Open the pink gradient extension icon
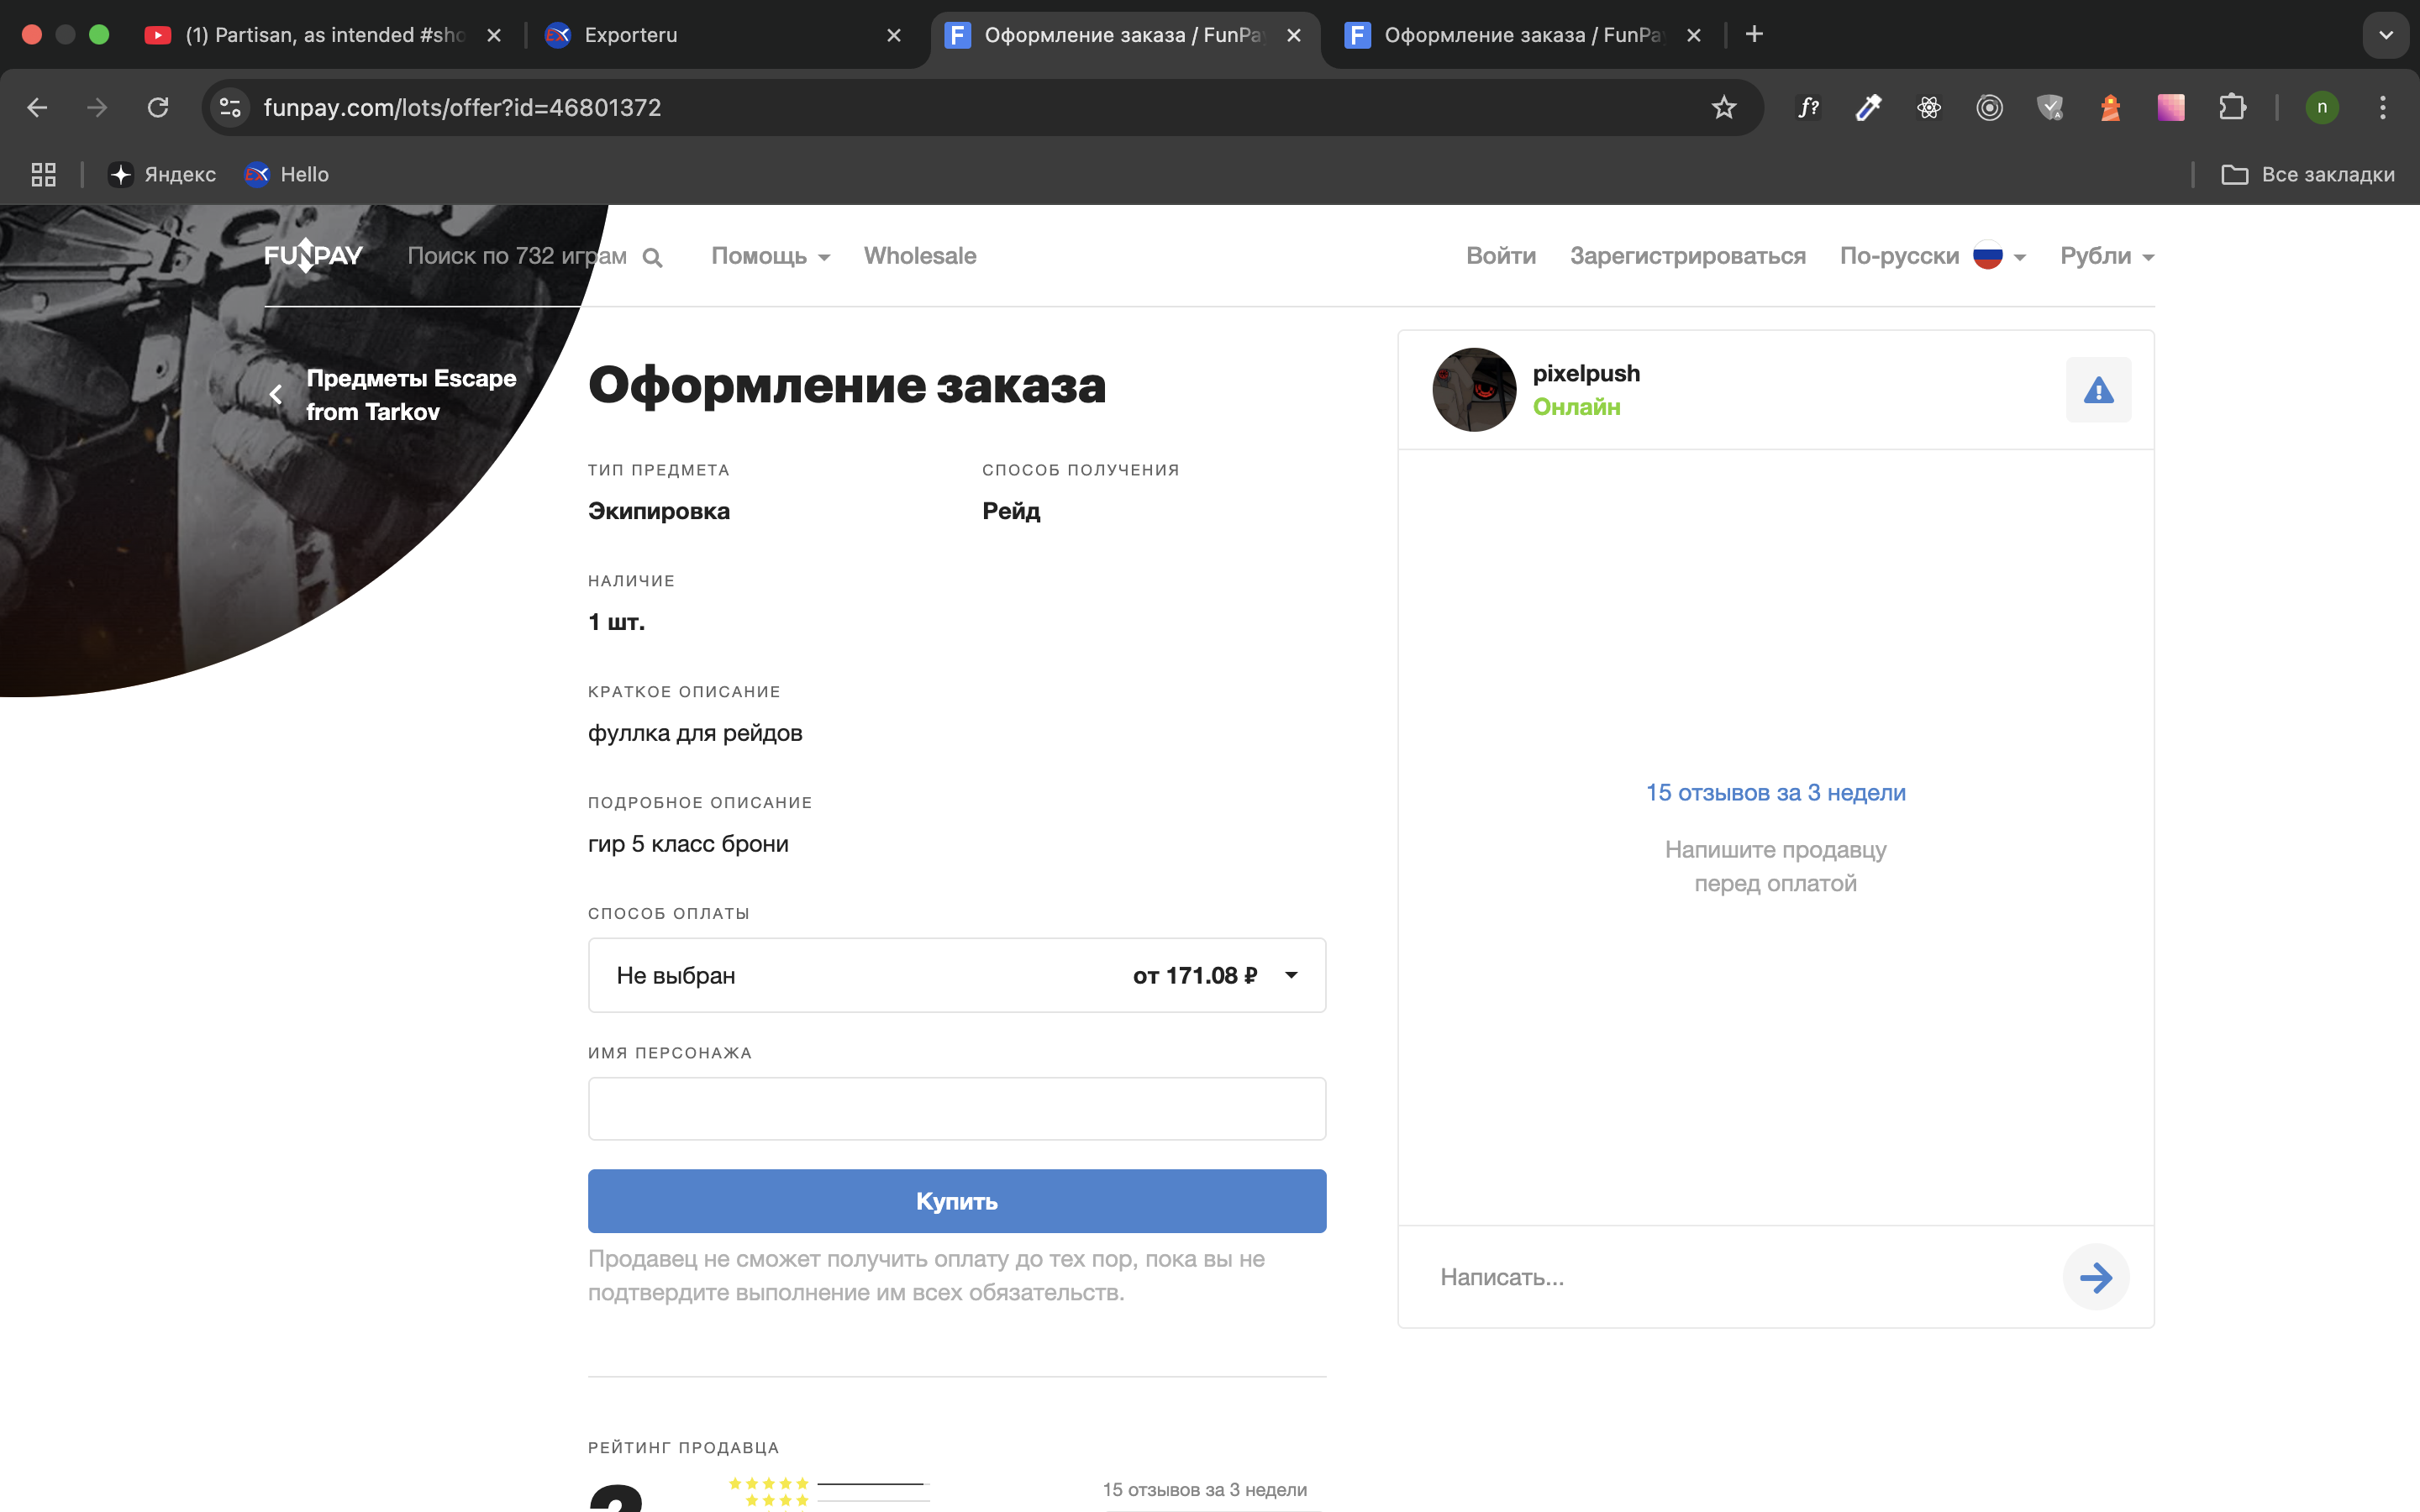This screenshot has width=2420, height=1512. pyautogui.click(x=2171, y=108)
